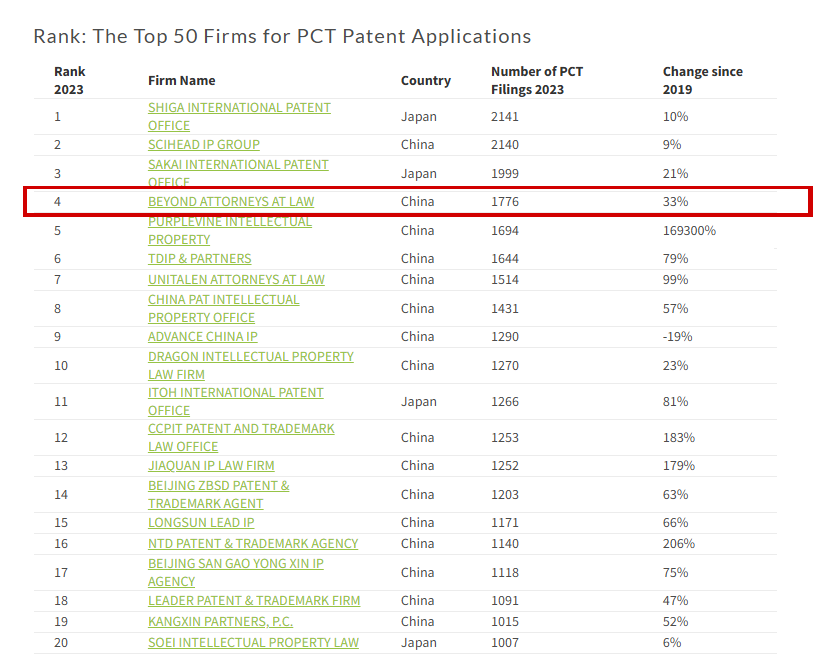Select the 206% change value
The height and width of the screenshot is (655, 829).
point(679,544)
